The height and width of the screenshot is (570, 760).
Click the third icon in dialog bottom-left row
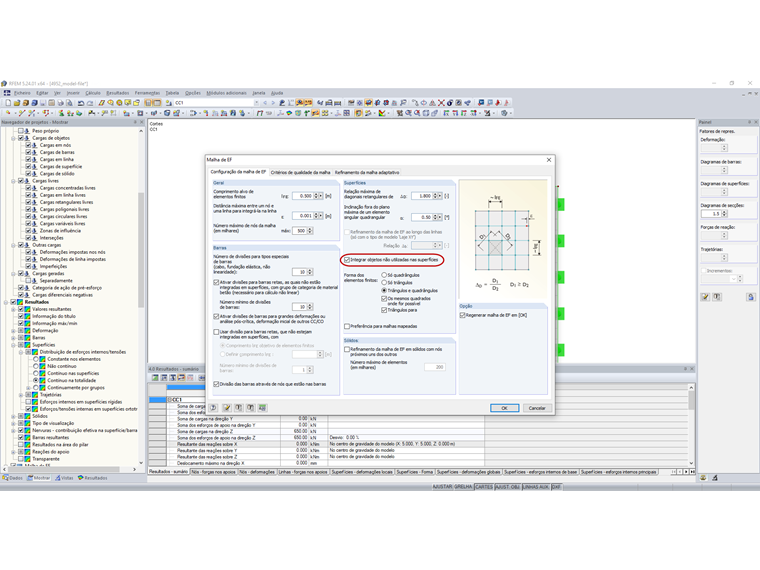[239, 408]
